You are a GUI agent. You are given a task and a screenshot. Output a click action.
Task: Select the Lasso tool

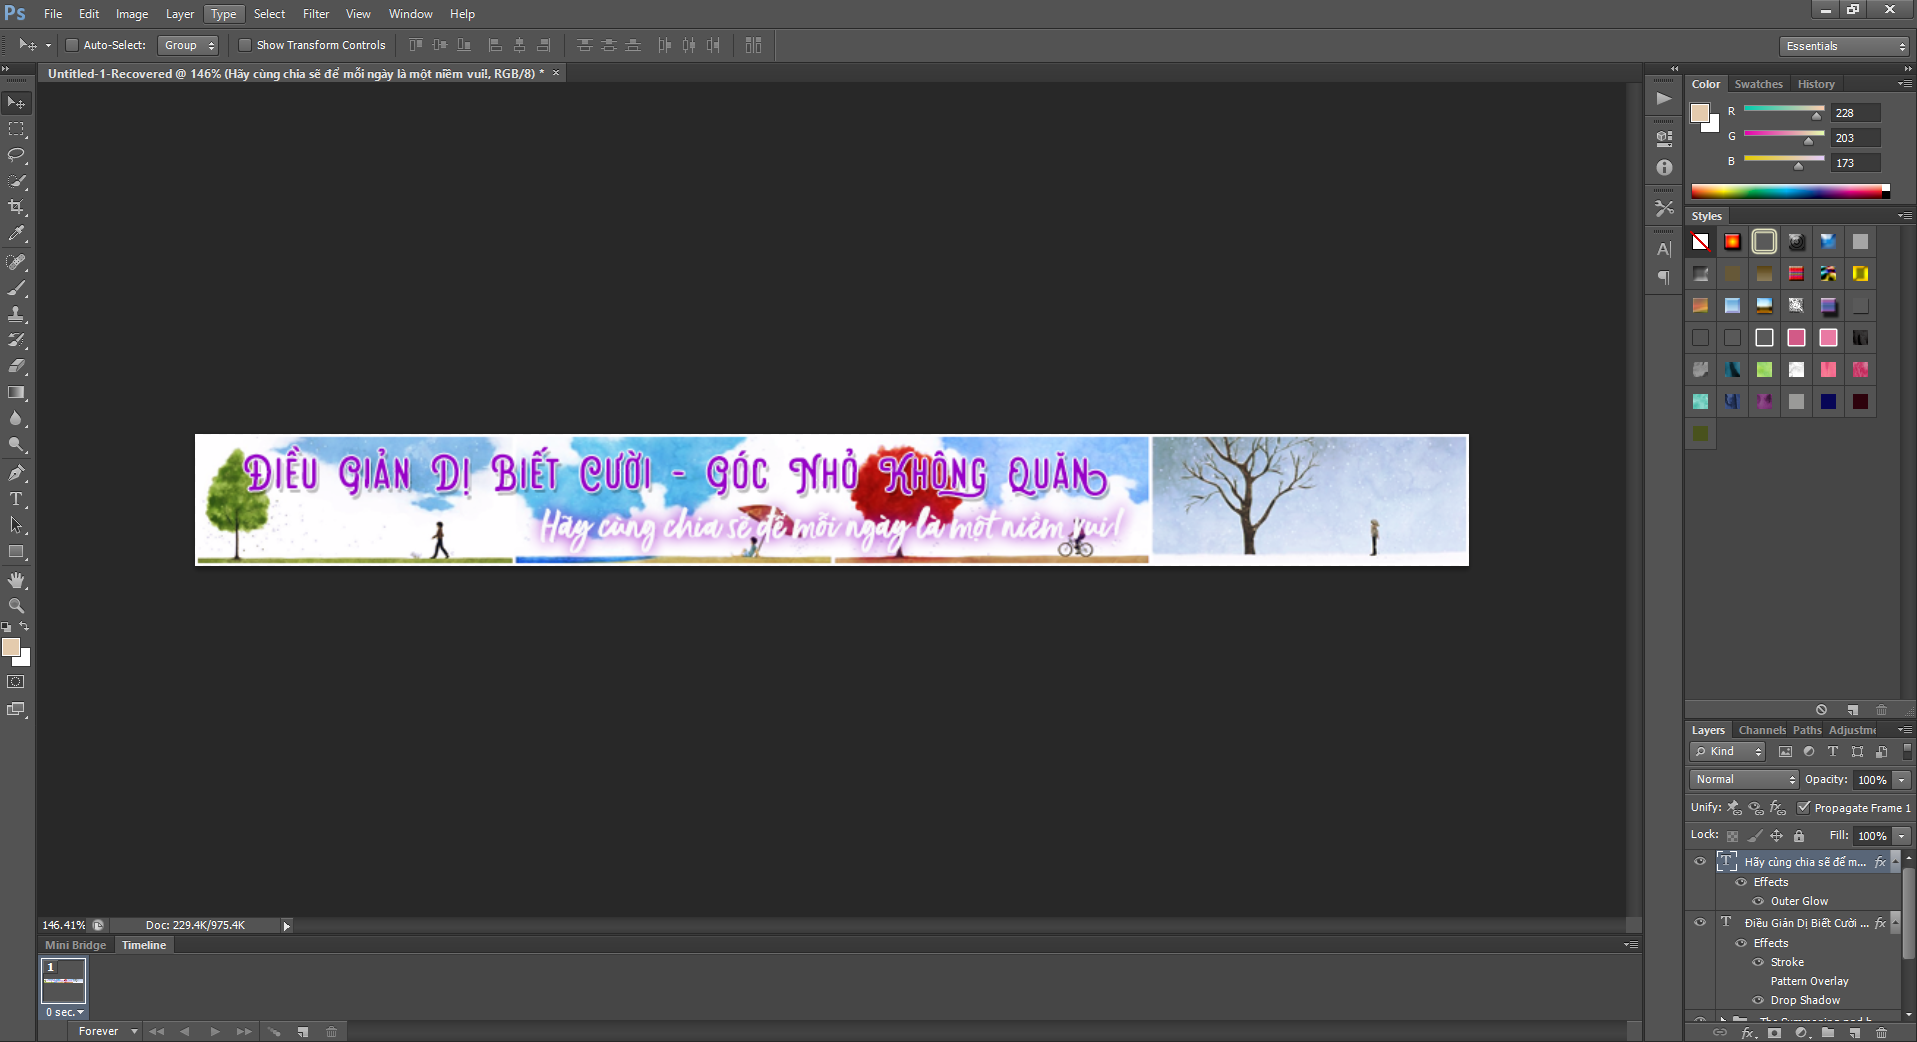point(16,156)
